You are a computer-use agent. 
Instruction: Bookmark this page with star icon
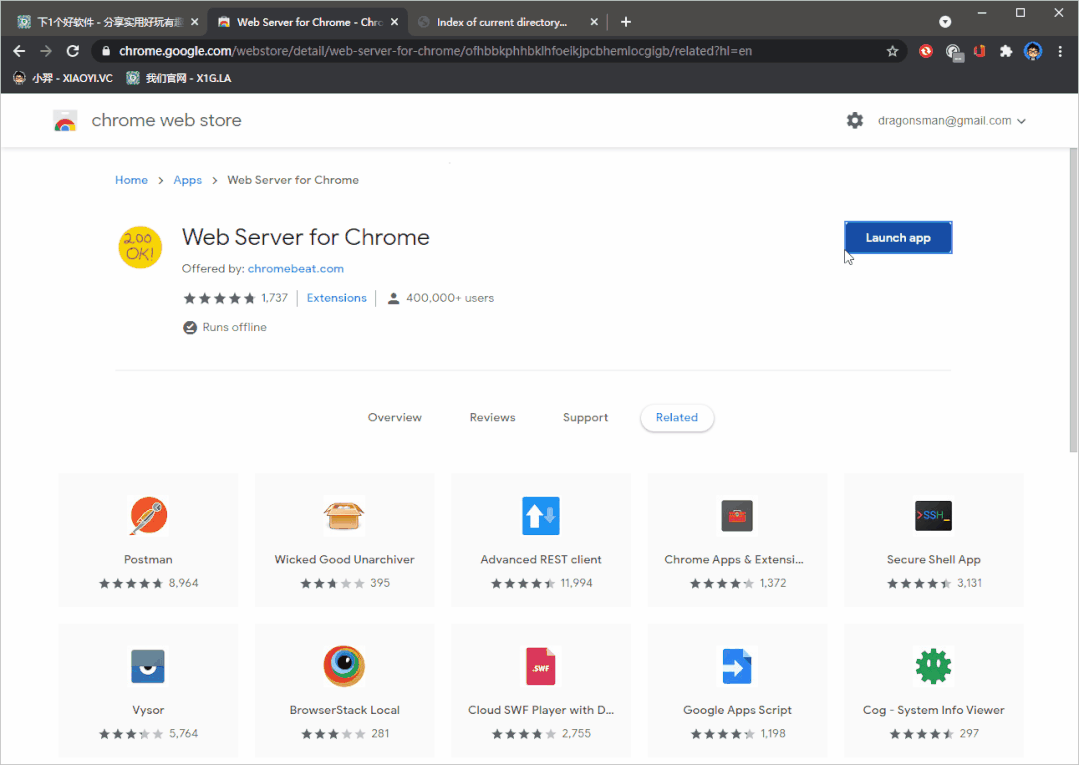892,51
